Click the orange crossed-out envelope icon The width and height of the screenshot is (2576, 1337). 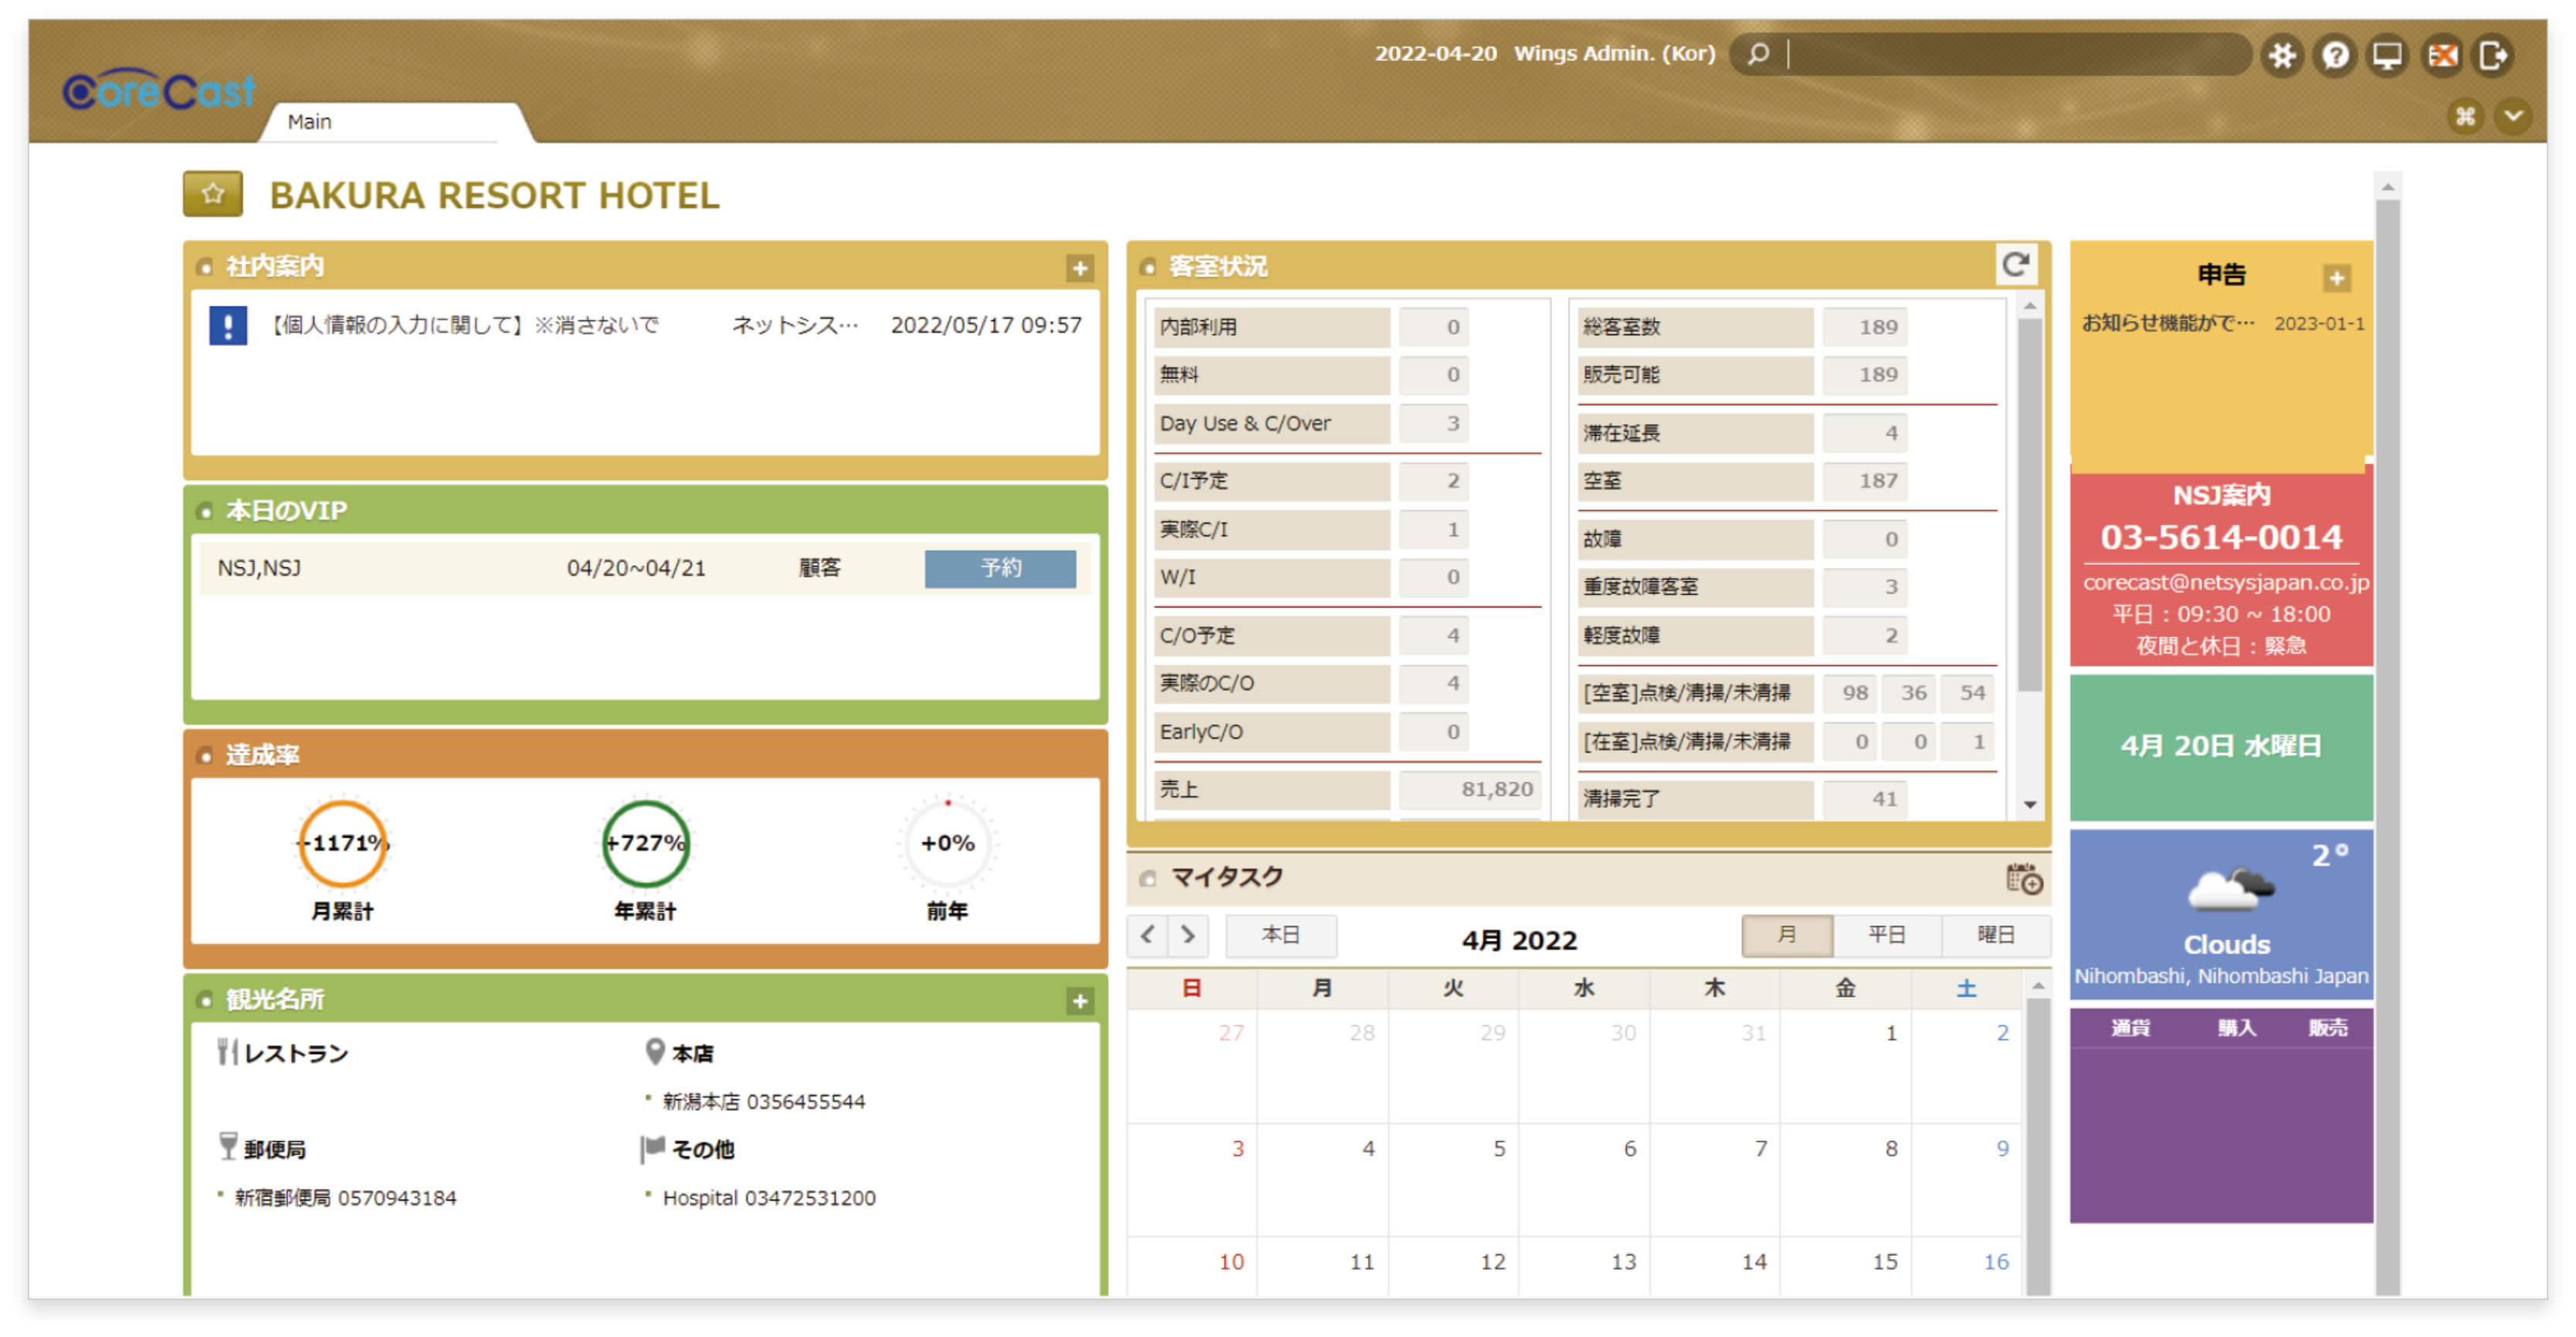(2441, 55)
